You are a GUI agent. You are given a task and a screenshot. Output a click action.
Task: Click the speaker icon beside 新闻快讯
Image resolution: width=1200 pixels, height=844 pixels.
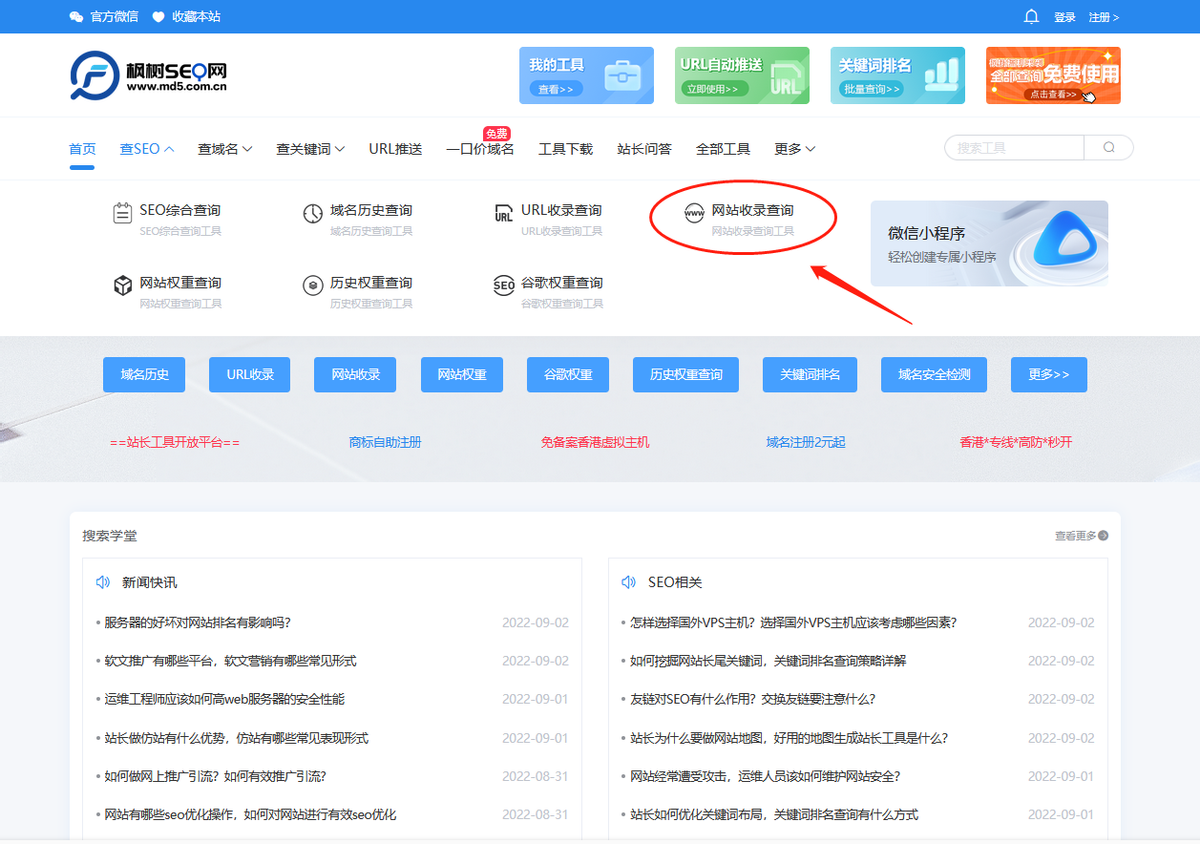point(102,582)
